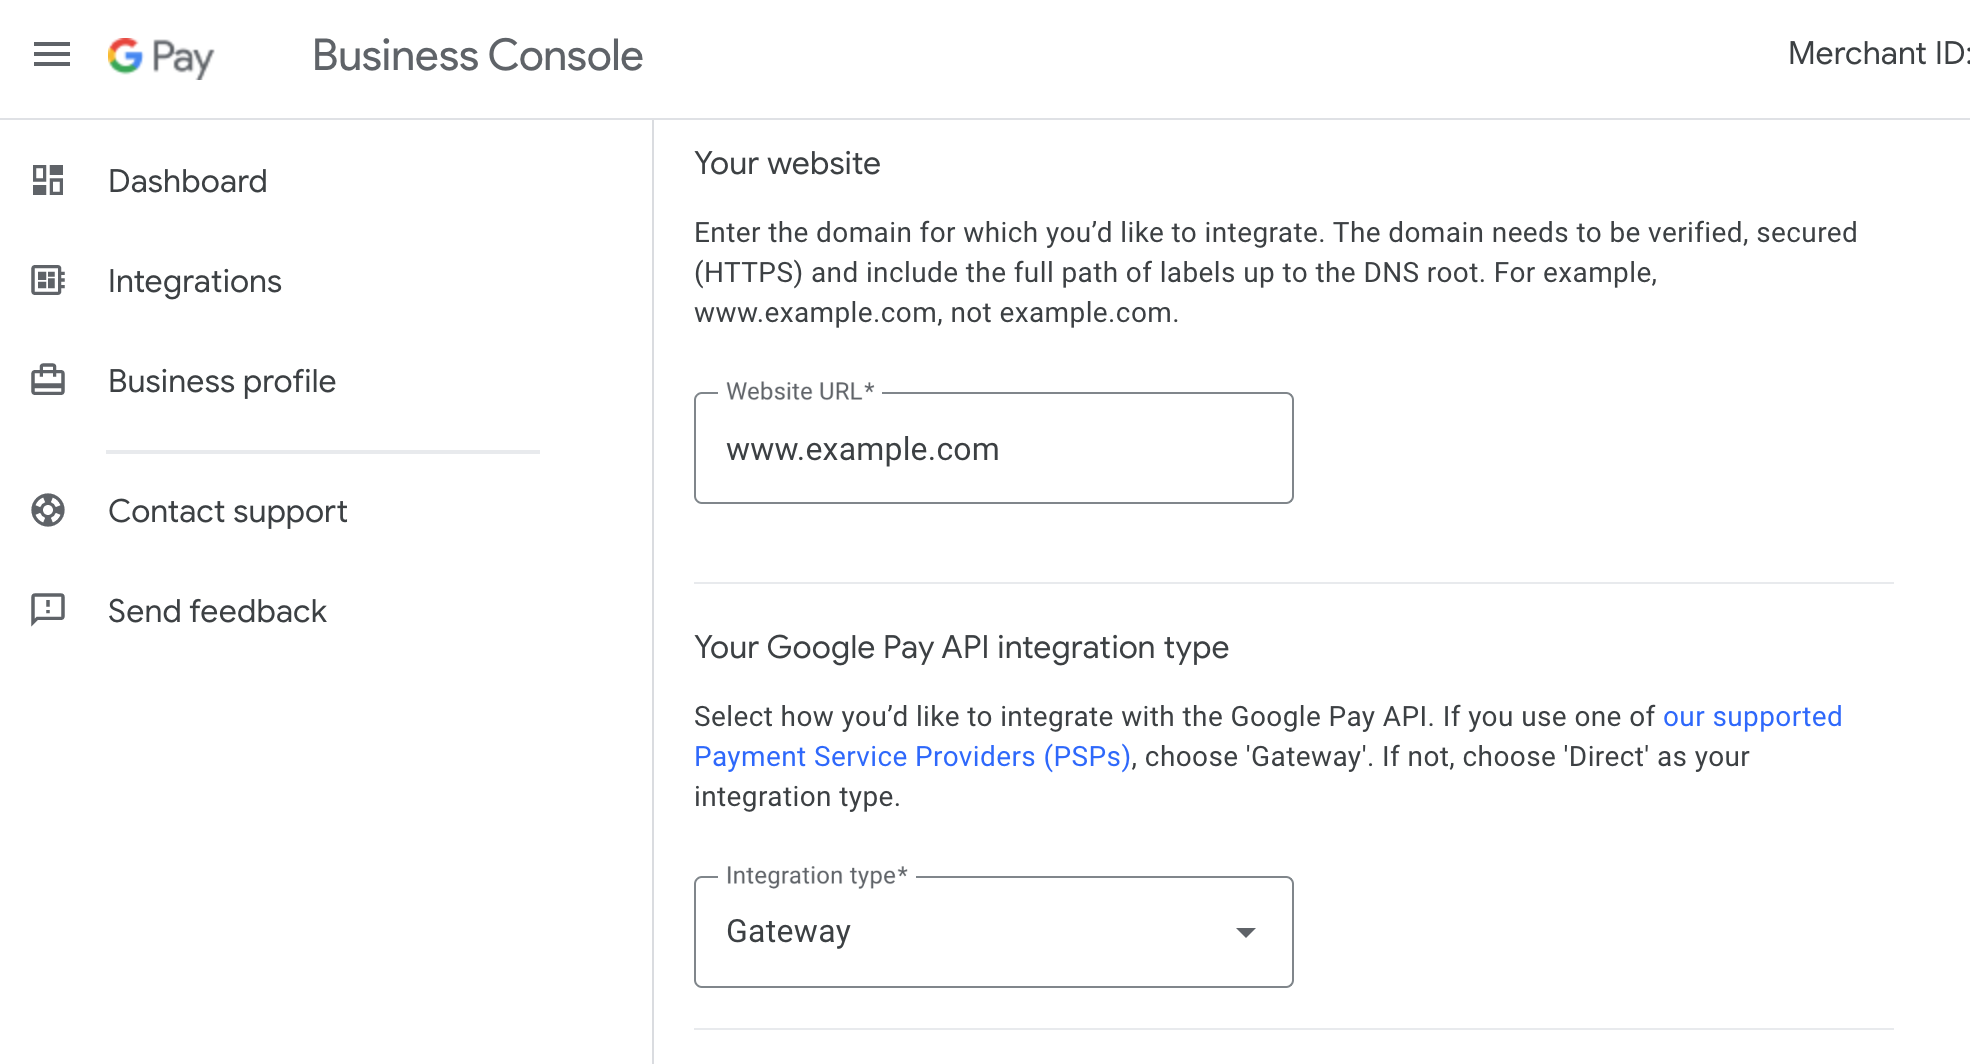Choose Send feedback in the sidebar
Screen dimensions: 1970x1064
click(x=217, y=611)
